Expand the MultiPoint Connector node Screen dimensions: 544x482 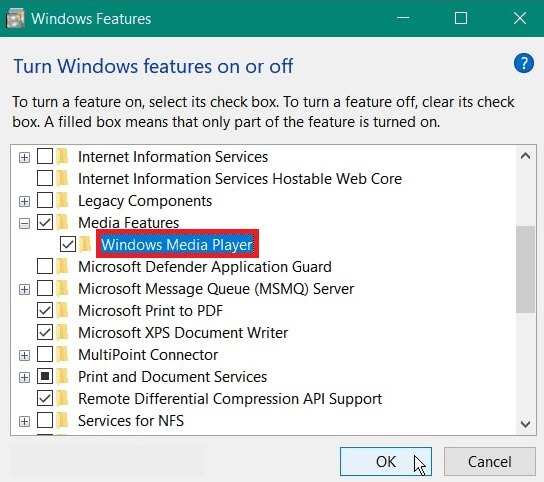(x=24, y=355)
